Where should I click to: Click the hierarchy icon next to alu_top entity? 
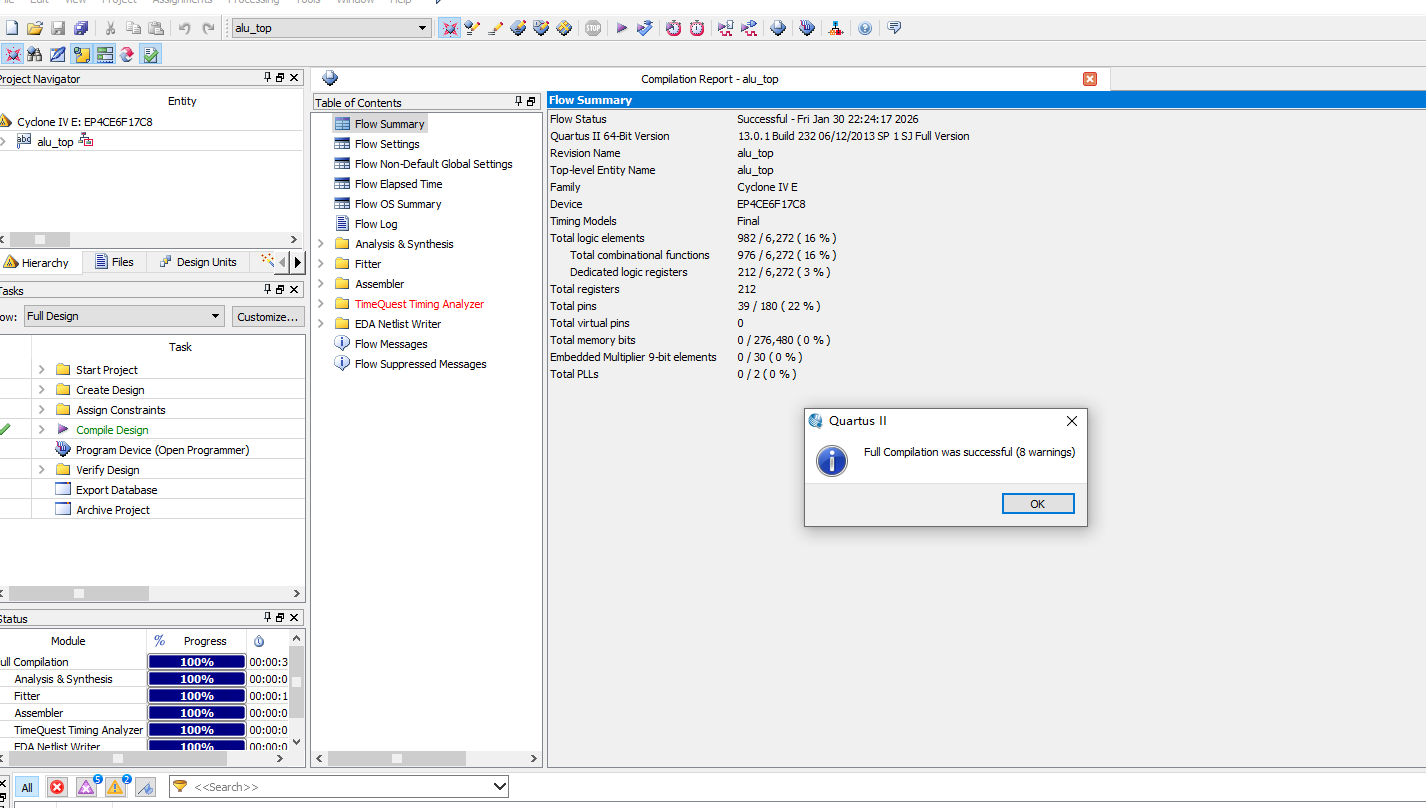click(86, 141)
